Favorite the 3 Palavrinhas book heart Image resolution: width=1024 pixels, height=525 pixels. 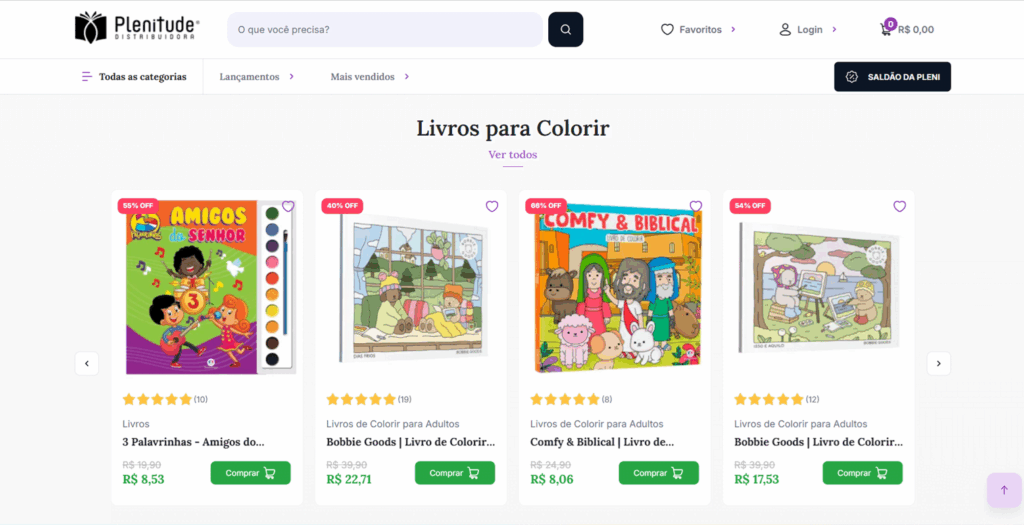coord(288,207)
